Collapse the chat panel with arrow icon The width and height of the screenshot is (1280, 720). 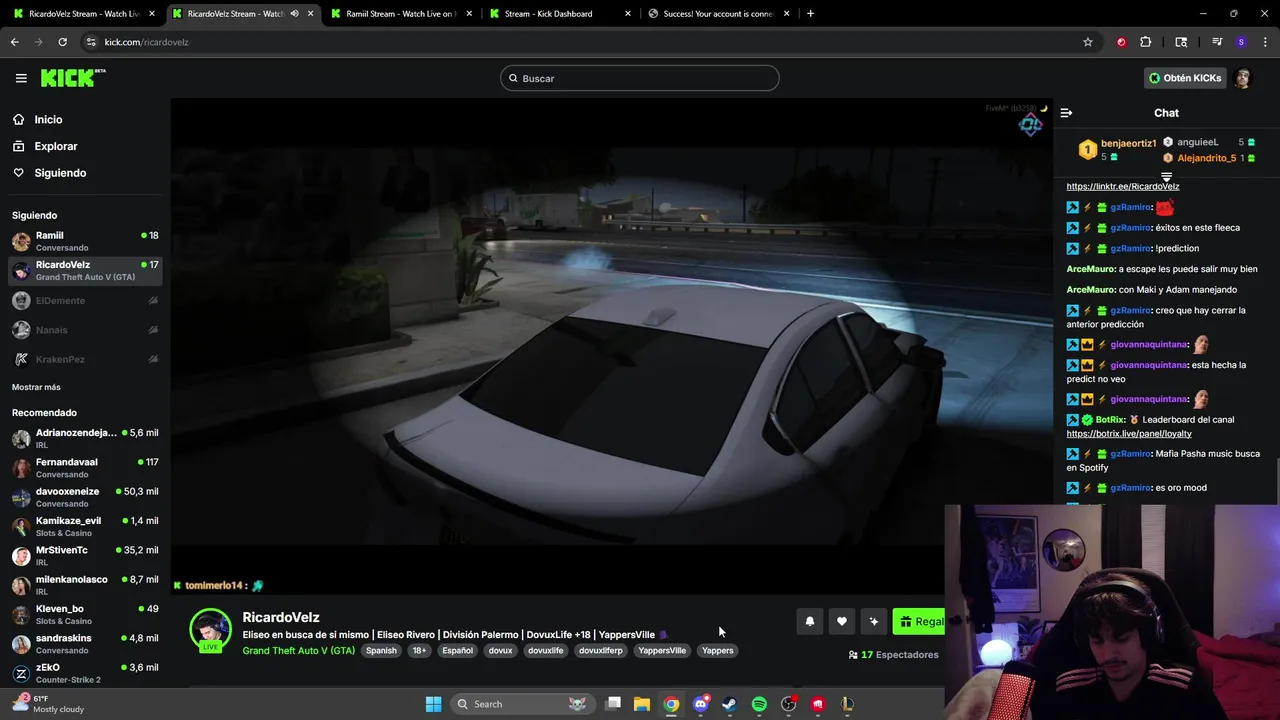tap(1066, 113)
